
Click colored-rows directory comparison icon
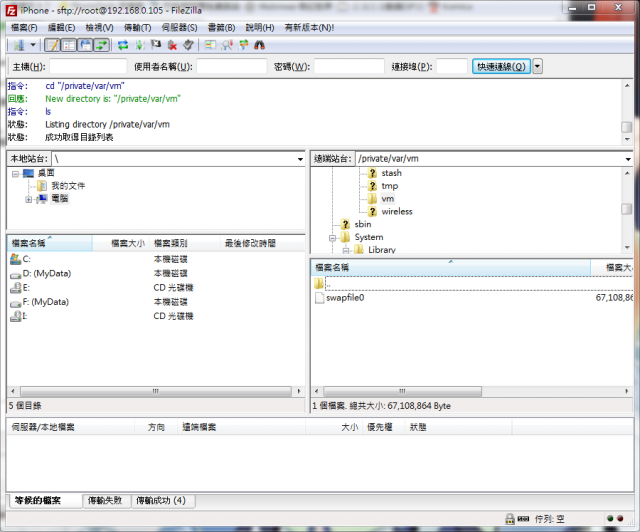click(x=210, y=45)
